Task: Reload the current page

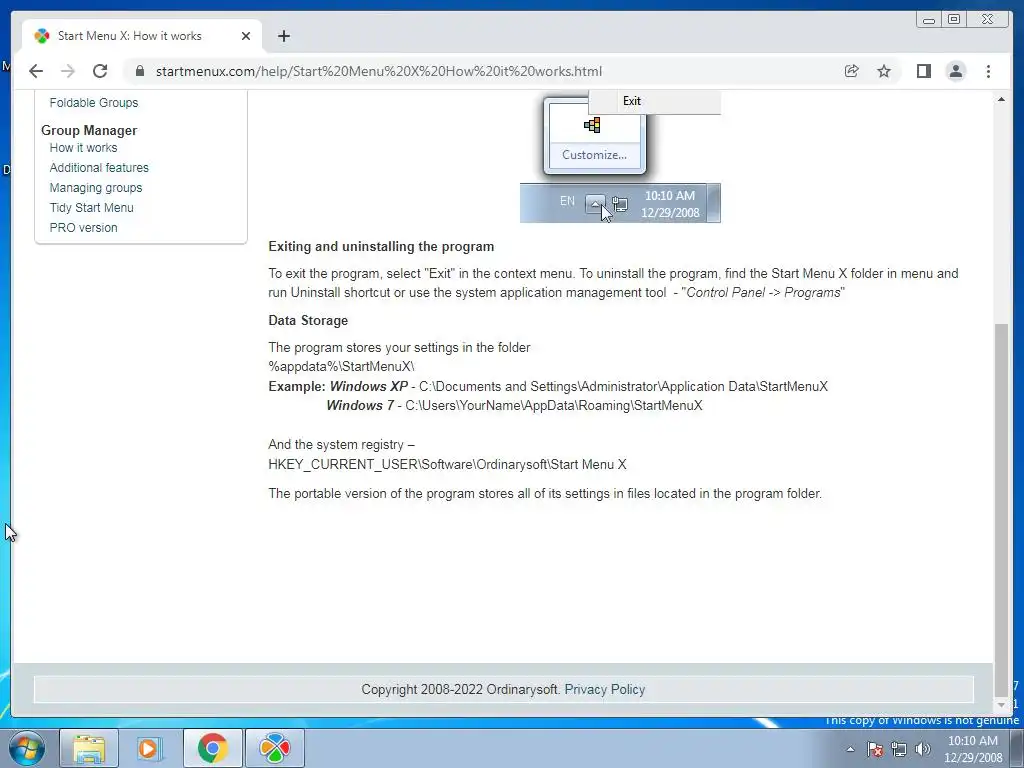Action: (x=100, y=71)
